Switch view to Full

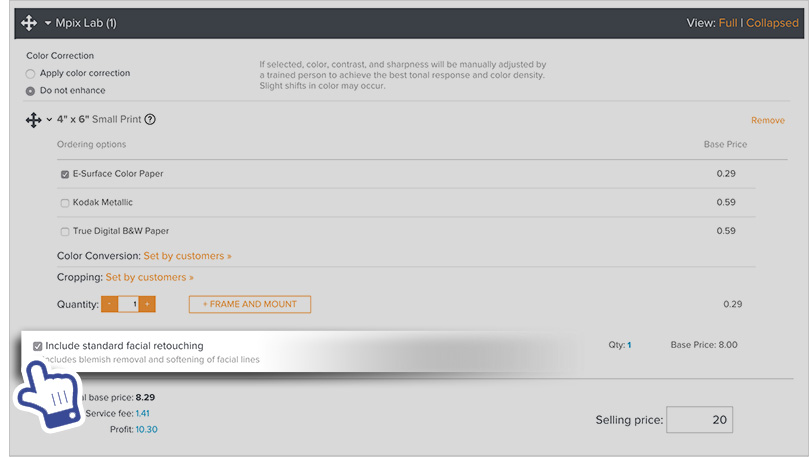(x=727, y=23)
